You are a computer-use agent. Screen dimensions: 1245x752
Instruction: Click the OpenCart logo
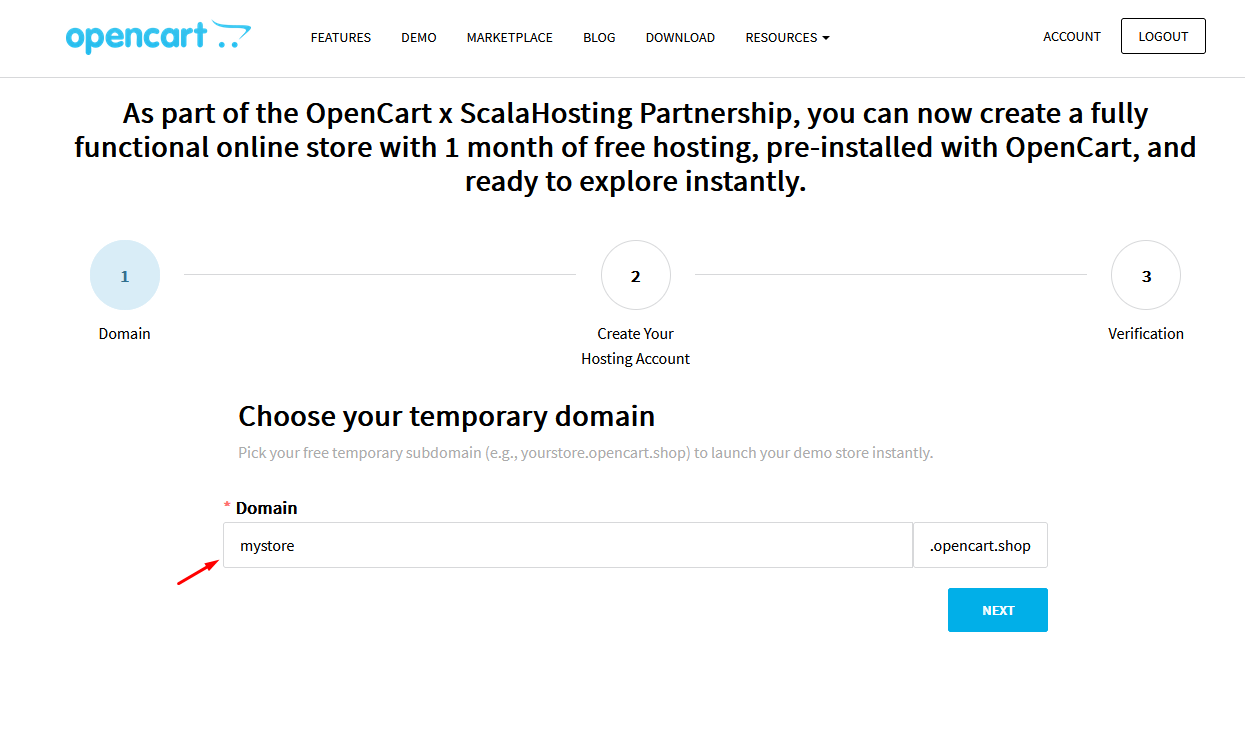pos(158,37)
